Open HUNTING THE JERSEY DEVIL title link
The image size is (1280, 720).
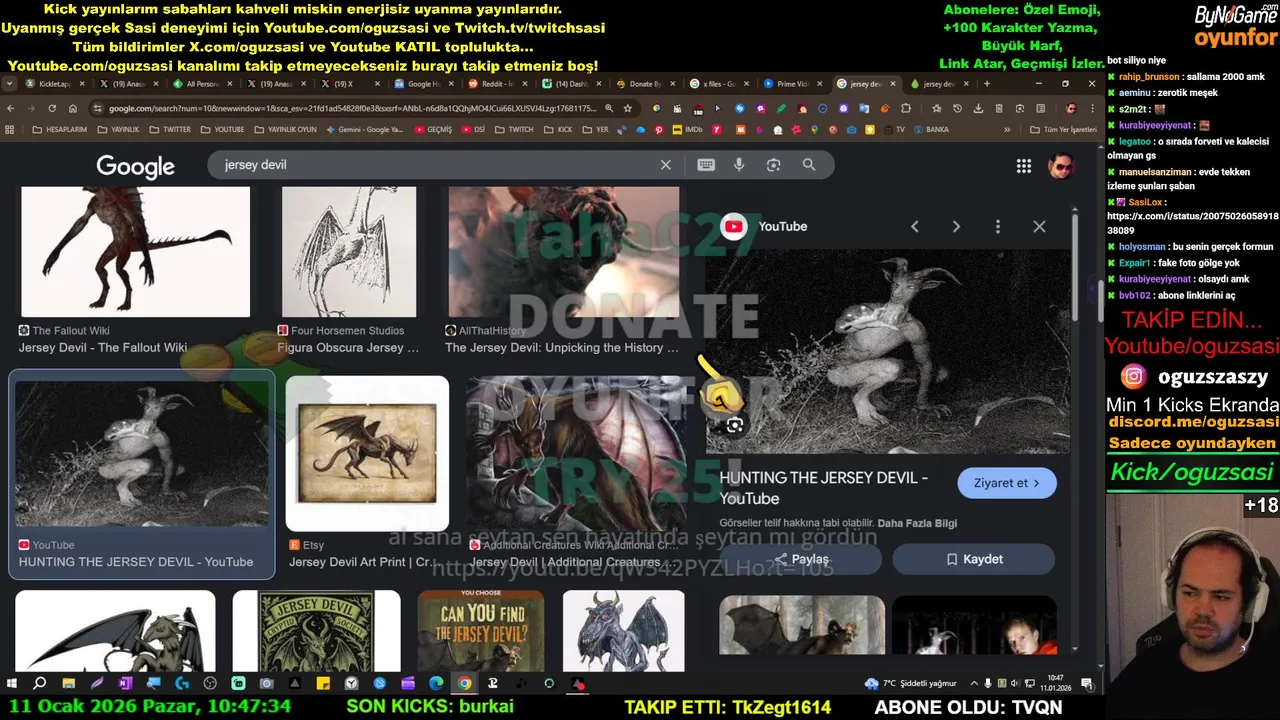tap(823, 488)
